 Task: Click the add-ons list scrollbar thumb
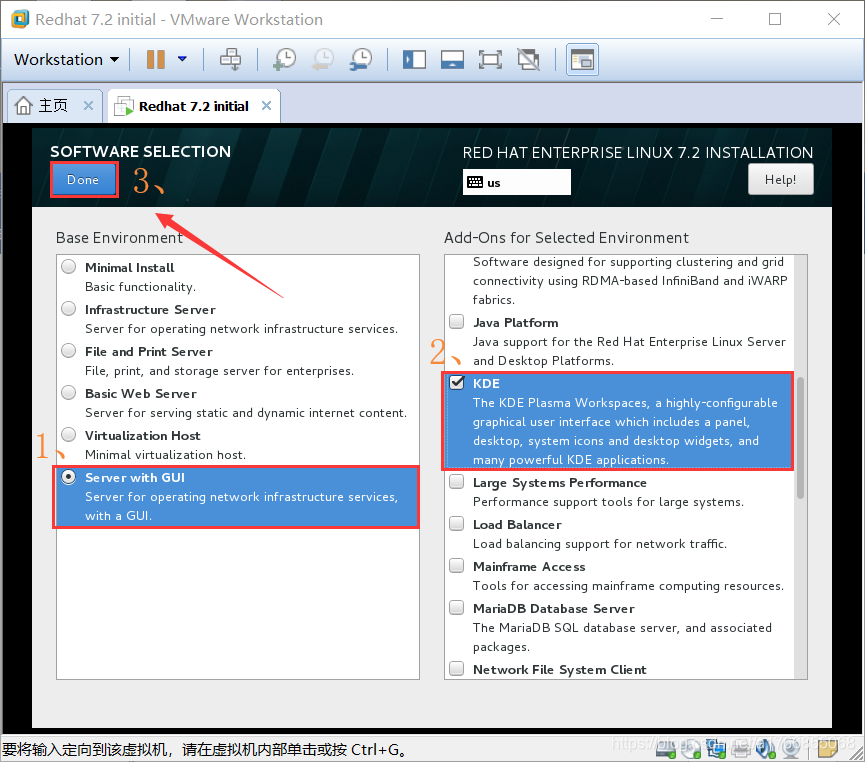point(800,438)
